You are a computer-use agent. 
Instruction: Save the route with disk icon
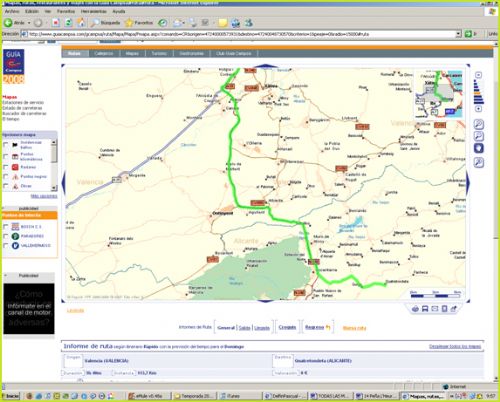pos(425,309)
